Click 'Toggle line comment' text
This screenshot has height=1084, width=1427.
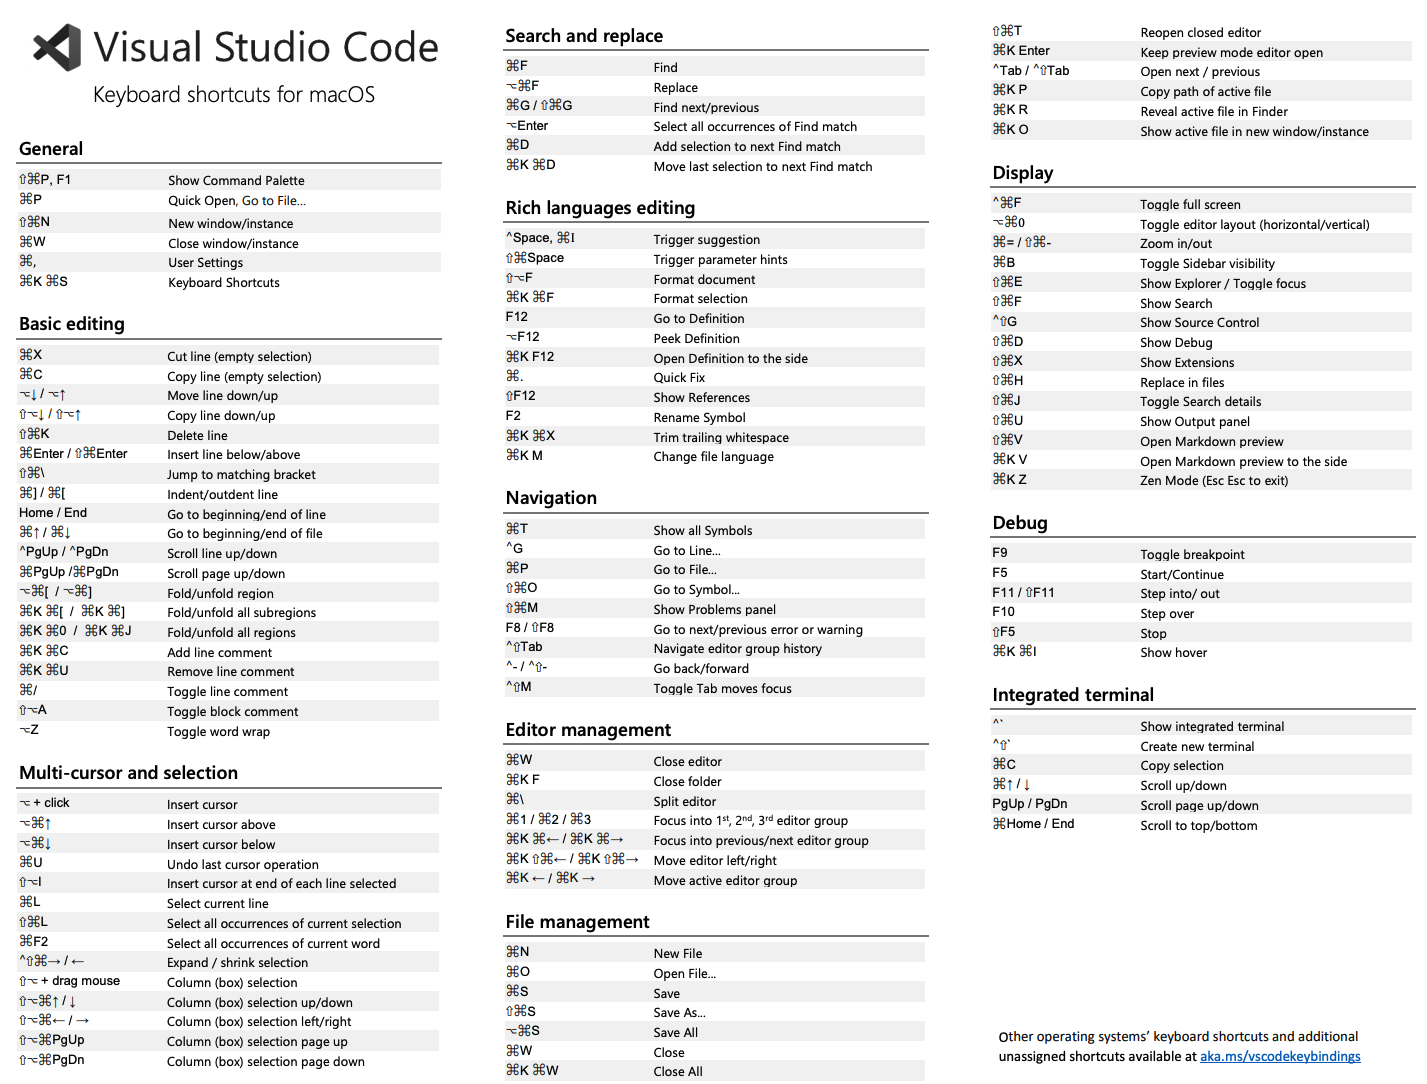coord(227,692)
